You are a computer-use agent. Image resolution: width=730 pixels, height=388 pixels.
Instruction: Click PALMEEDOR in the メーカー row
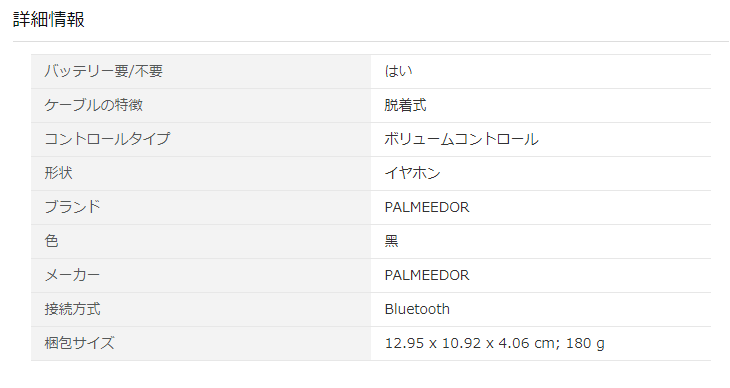click(x=427, y=275)
